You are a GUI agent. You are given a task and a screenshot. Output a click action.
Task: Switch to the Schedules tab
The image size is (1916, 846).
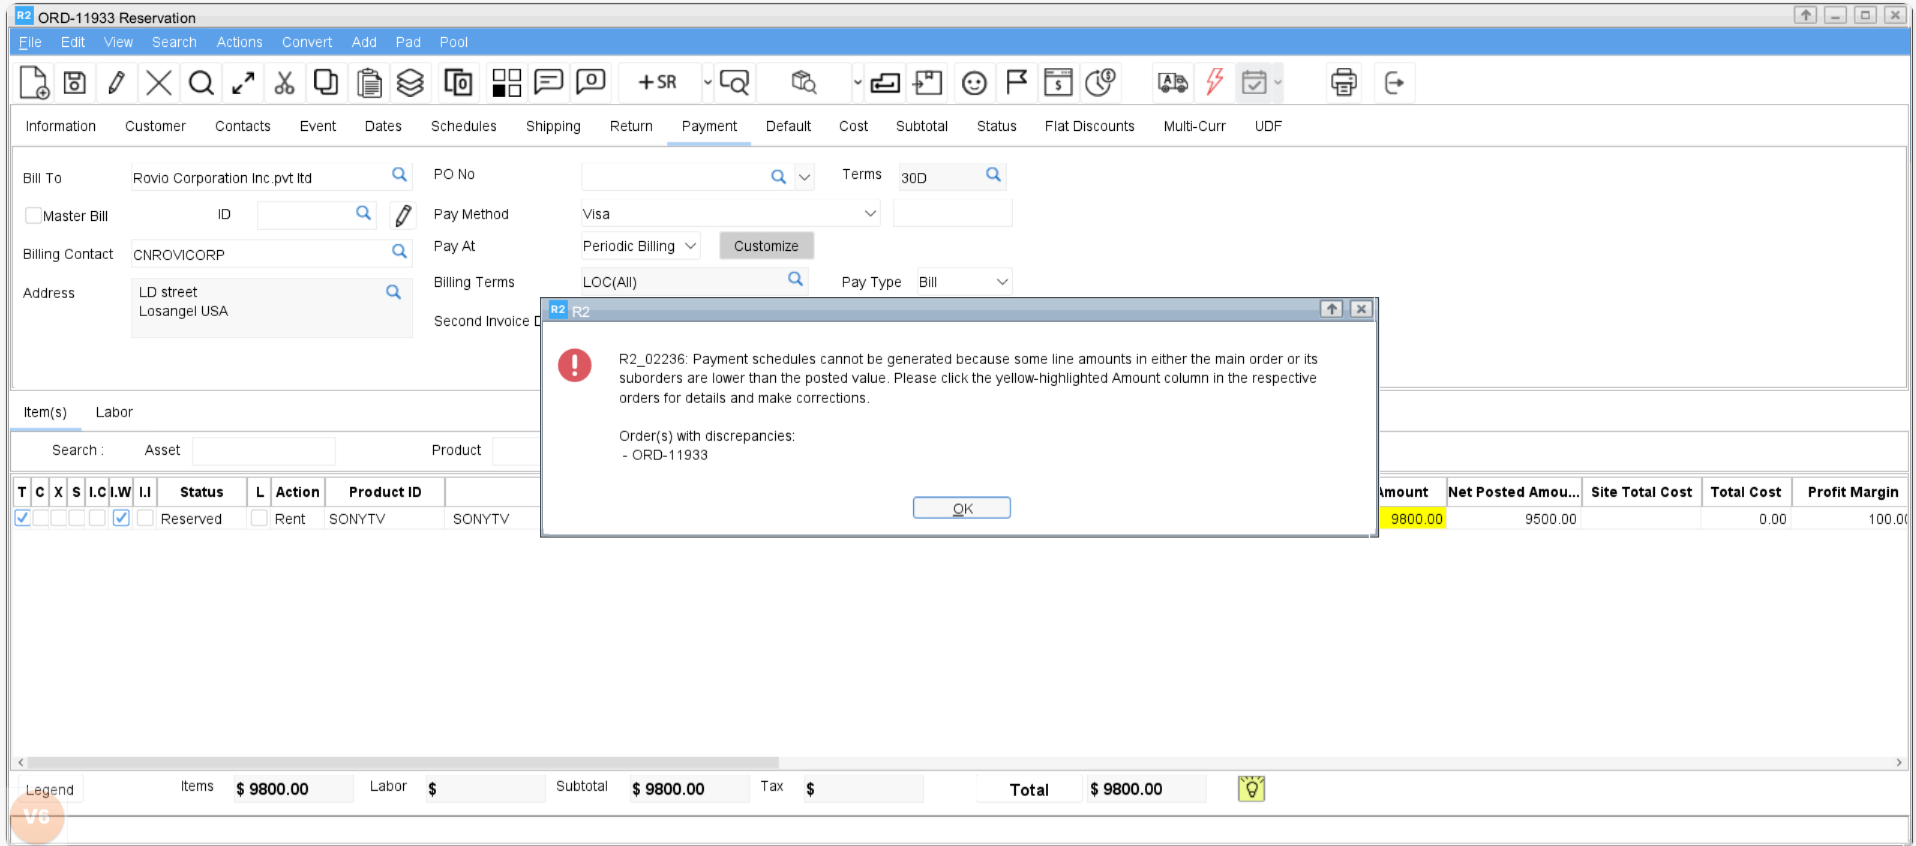463,126
